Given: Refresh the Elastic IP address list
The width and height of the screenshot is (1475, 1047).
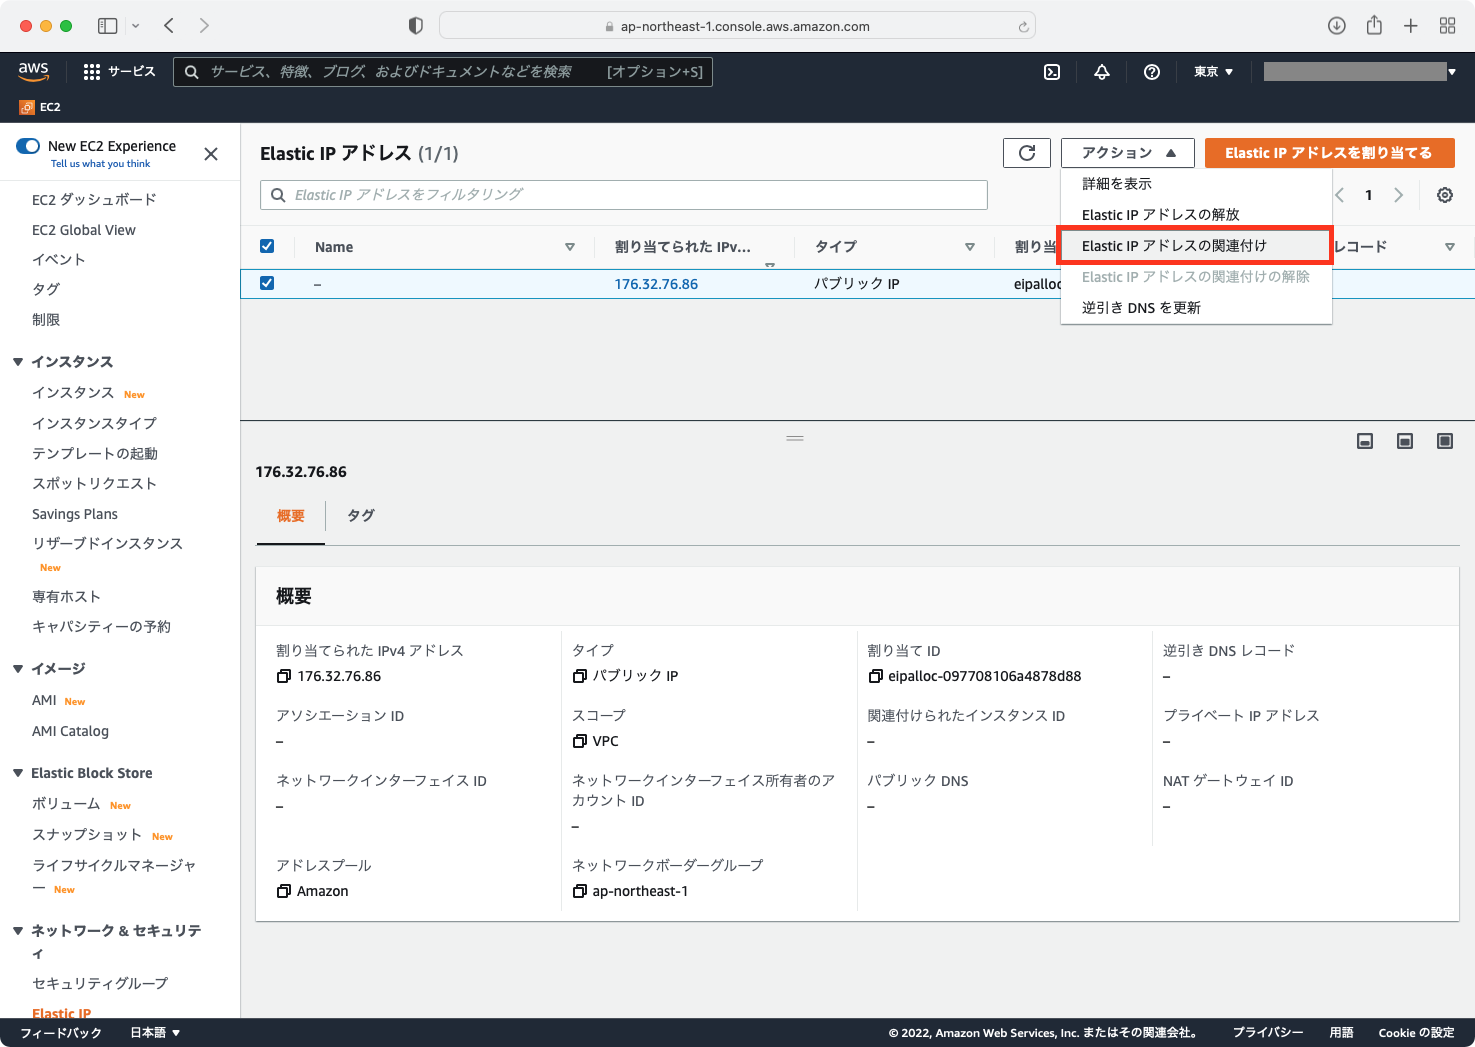Looking at the screenshot, I should [x=1026, y=152].
